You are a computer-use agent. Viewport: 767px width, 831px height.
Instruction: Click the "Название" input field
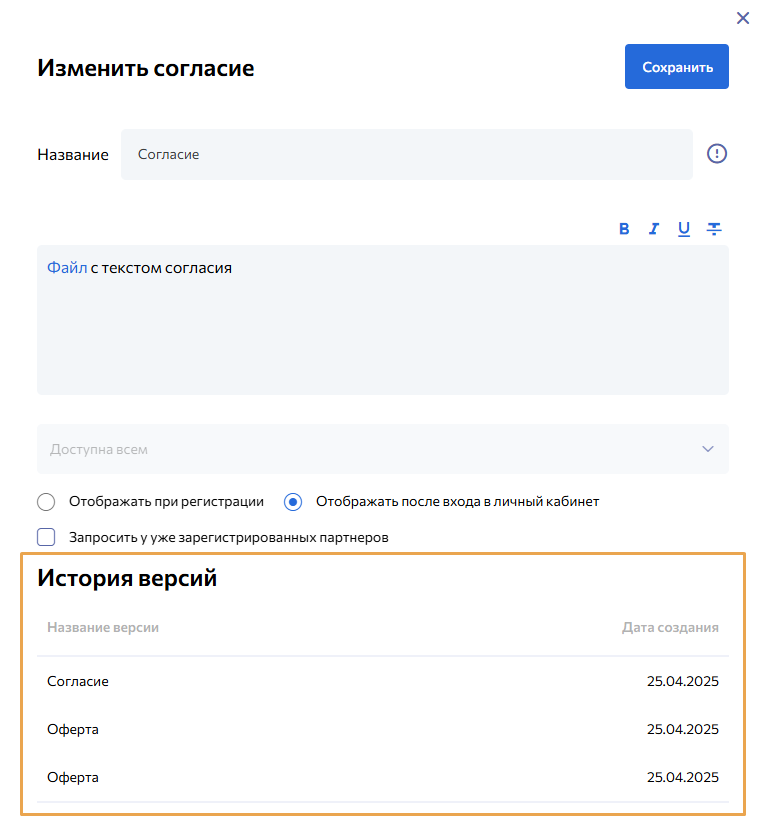(406, 154)
